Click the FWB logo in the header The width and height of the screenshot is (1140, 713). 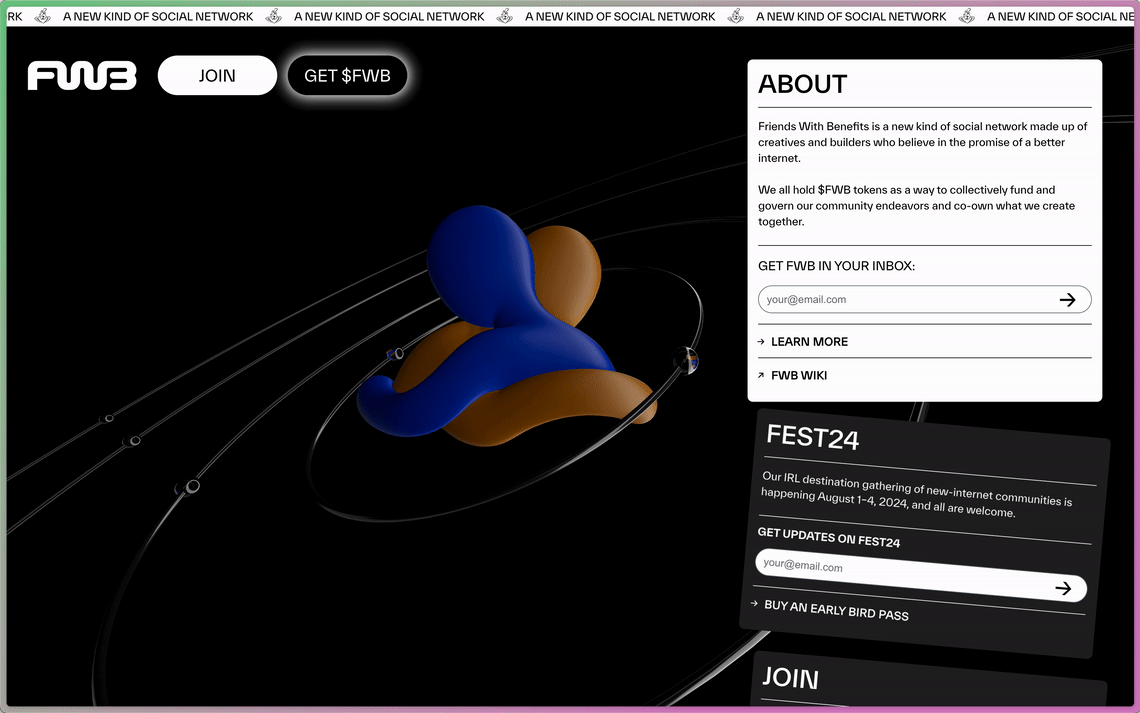click(82, 76)
